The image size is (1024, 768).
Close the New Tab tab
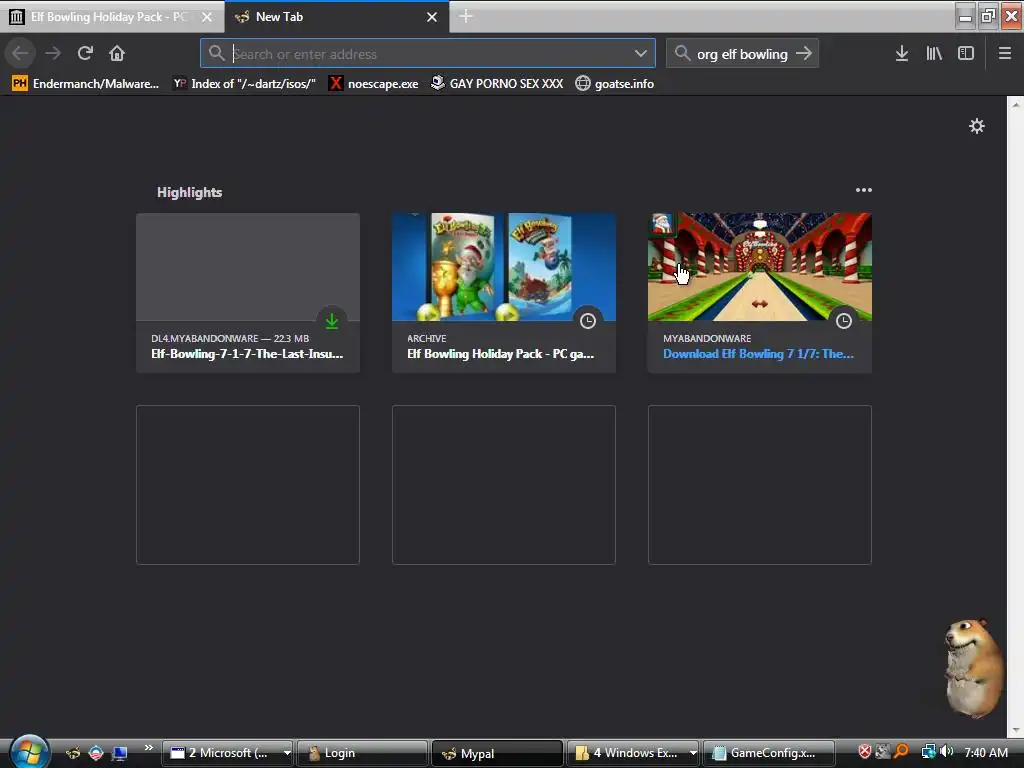click(x=432, y=17)
